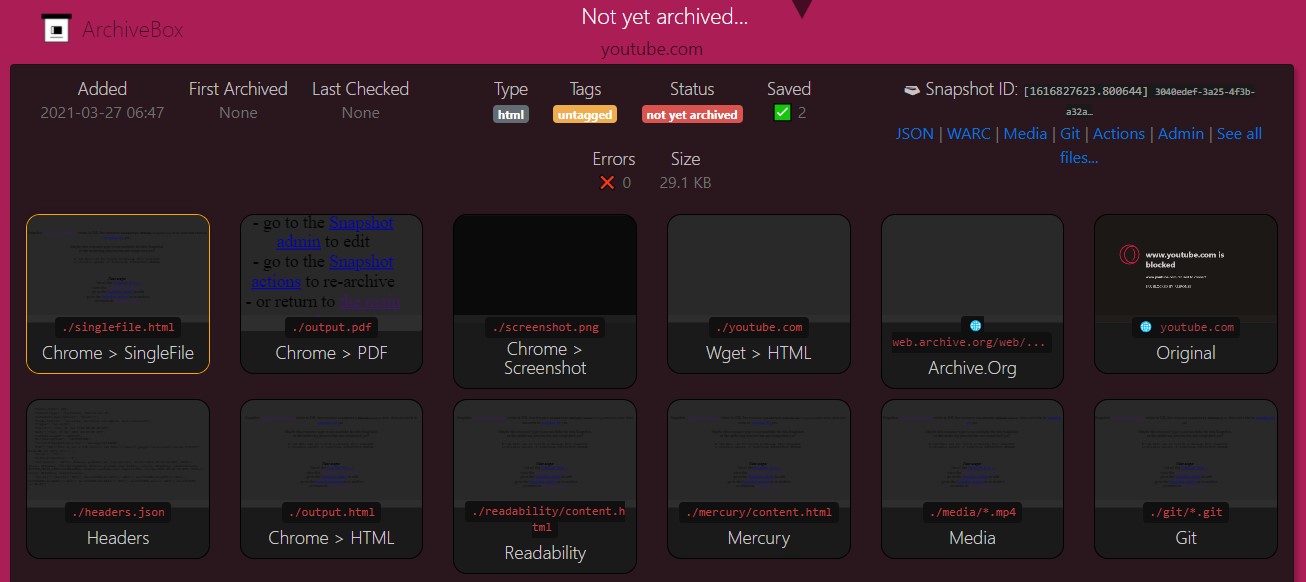Click the Chrome > SingleFile card title
Screen dimensions: 1306x582
118,353
